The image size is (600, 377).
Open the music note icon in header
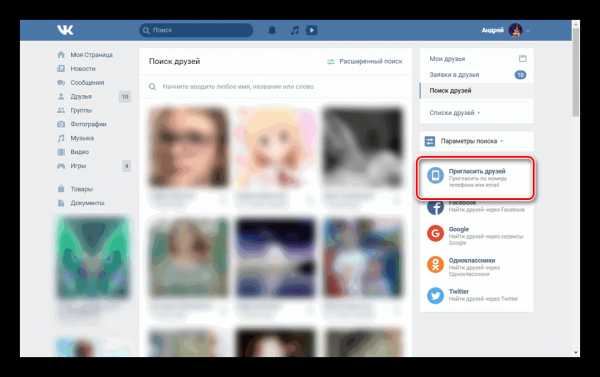pyautogui.click(x=295, y=30)
